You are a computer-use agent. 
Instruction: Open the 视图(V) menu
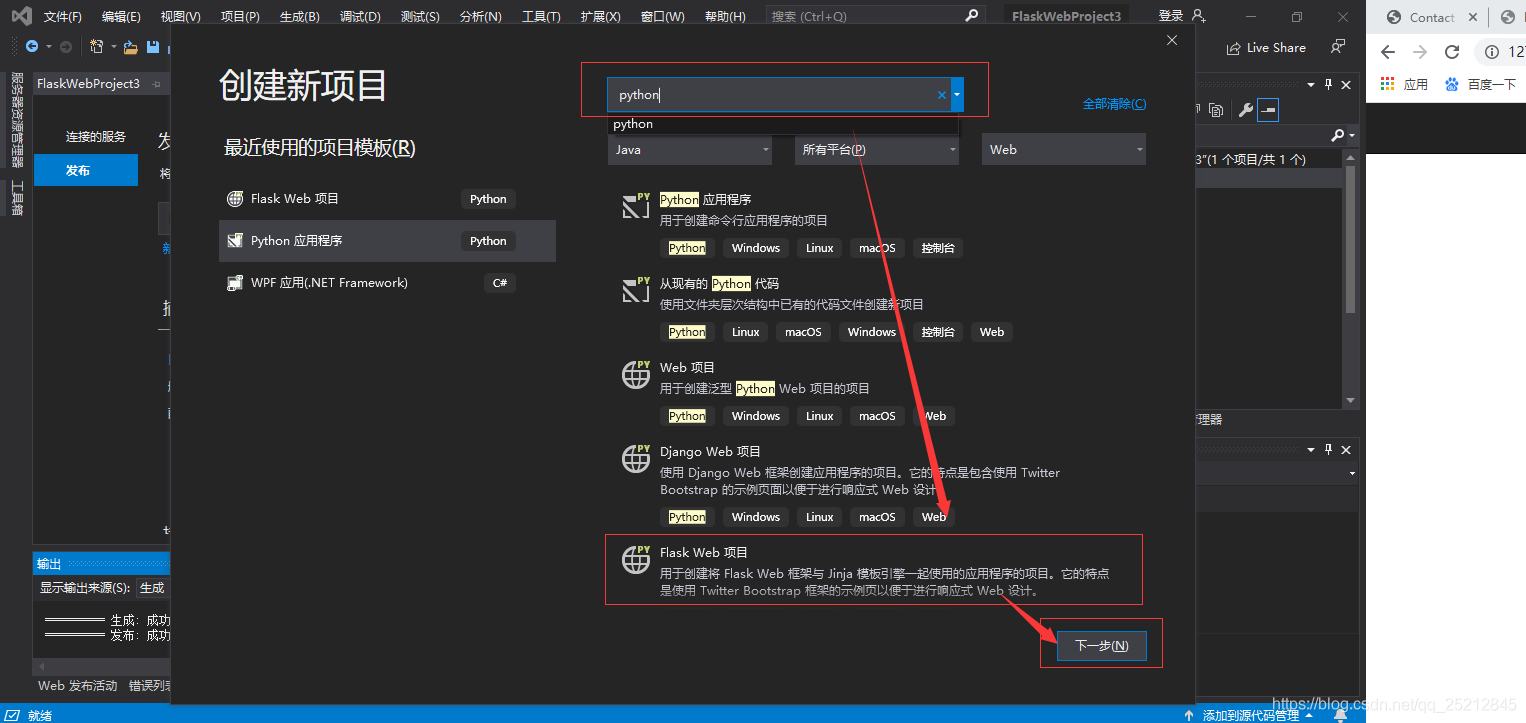180,16
